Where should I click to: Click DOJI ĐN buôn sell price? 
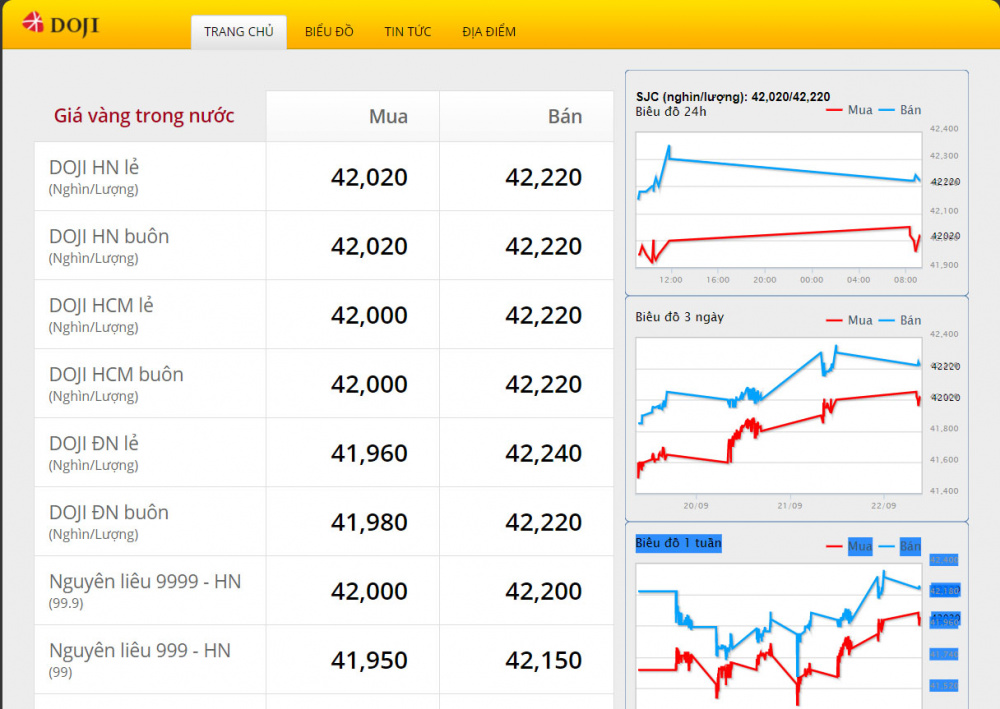[x=543, y=522]
